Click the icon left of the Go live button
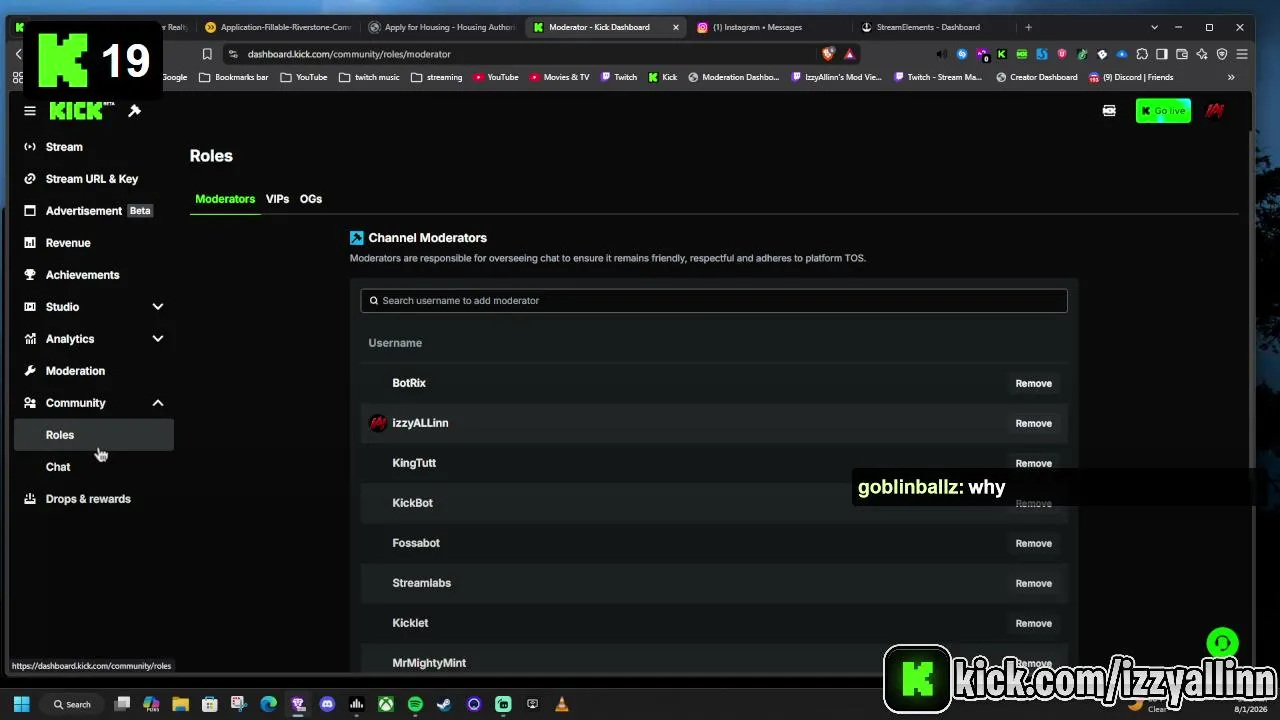The image size is (1280, 720). click(x=1109, y=111)
